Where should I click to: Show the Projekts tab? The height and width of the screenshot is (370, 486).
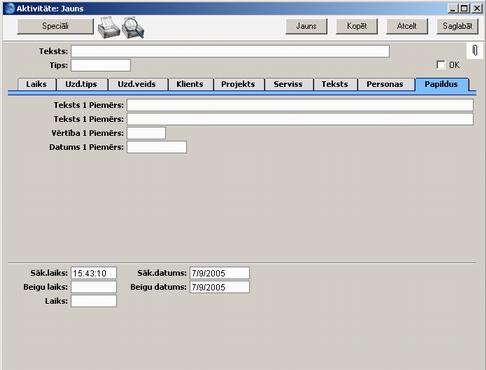point(238,84)
